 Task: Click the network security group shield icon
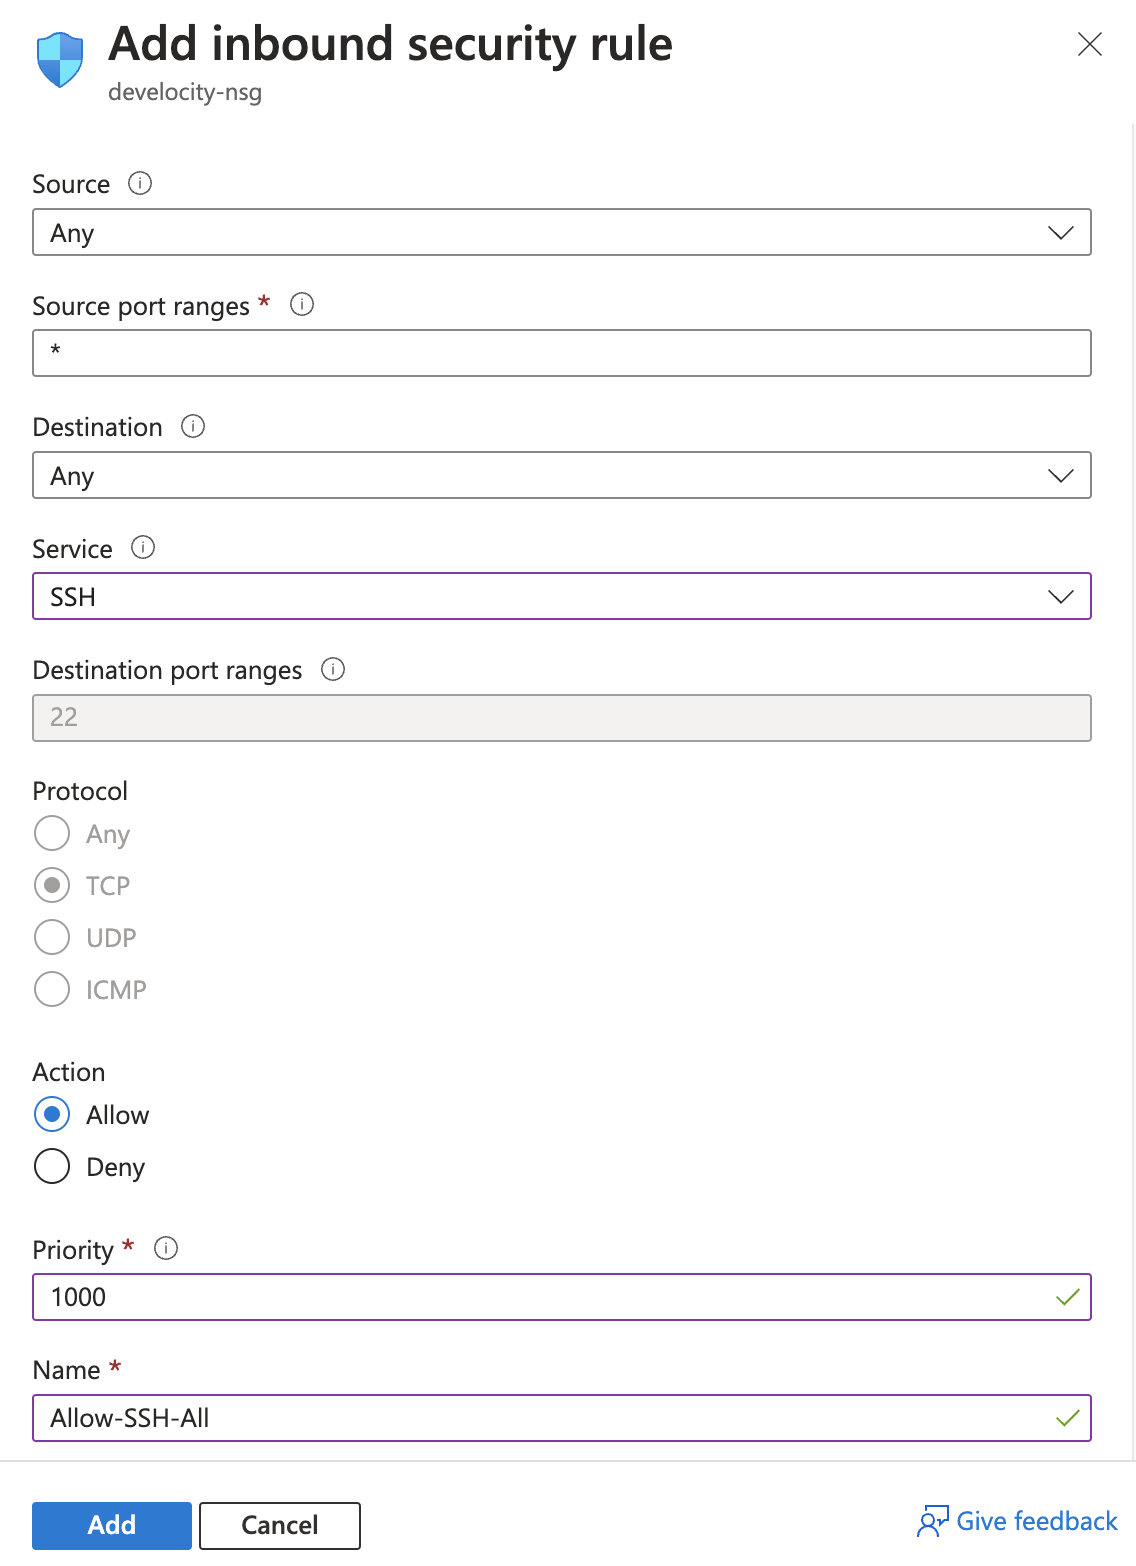pos(60,60)
